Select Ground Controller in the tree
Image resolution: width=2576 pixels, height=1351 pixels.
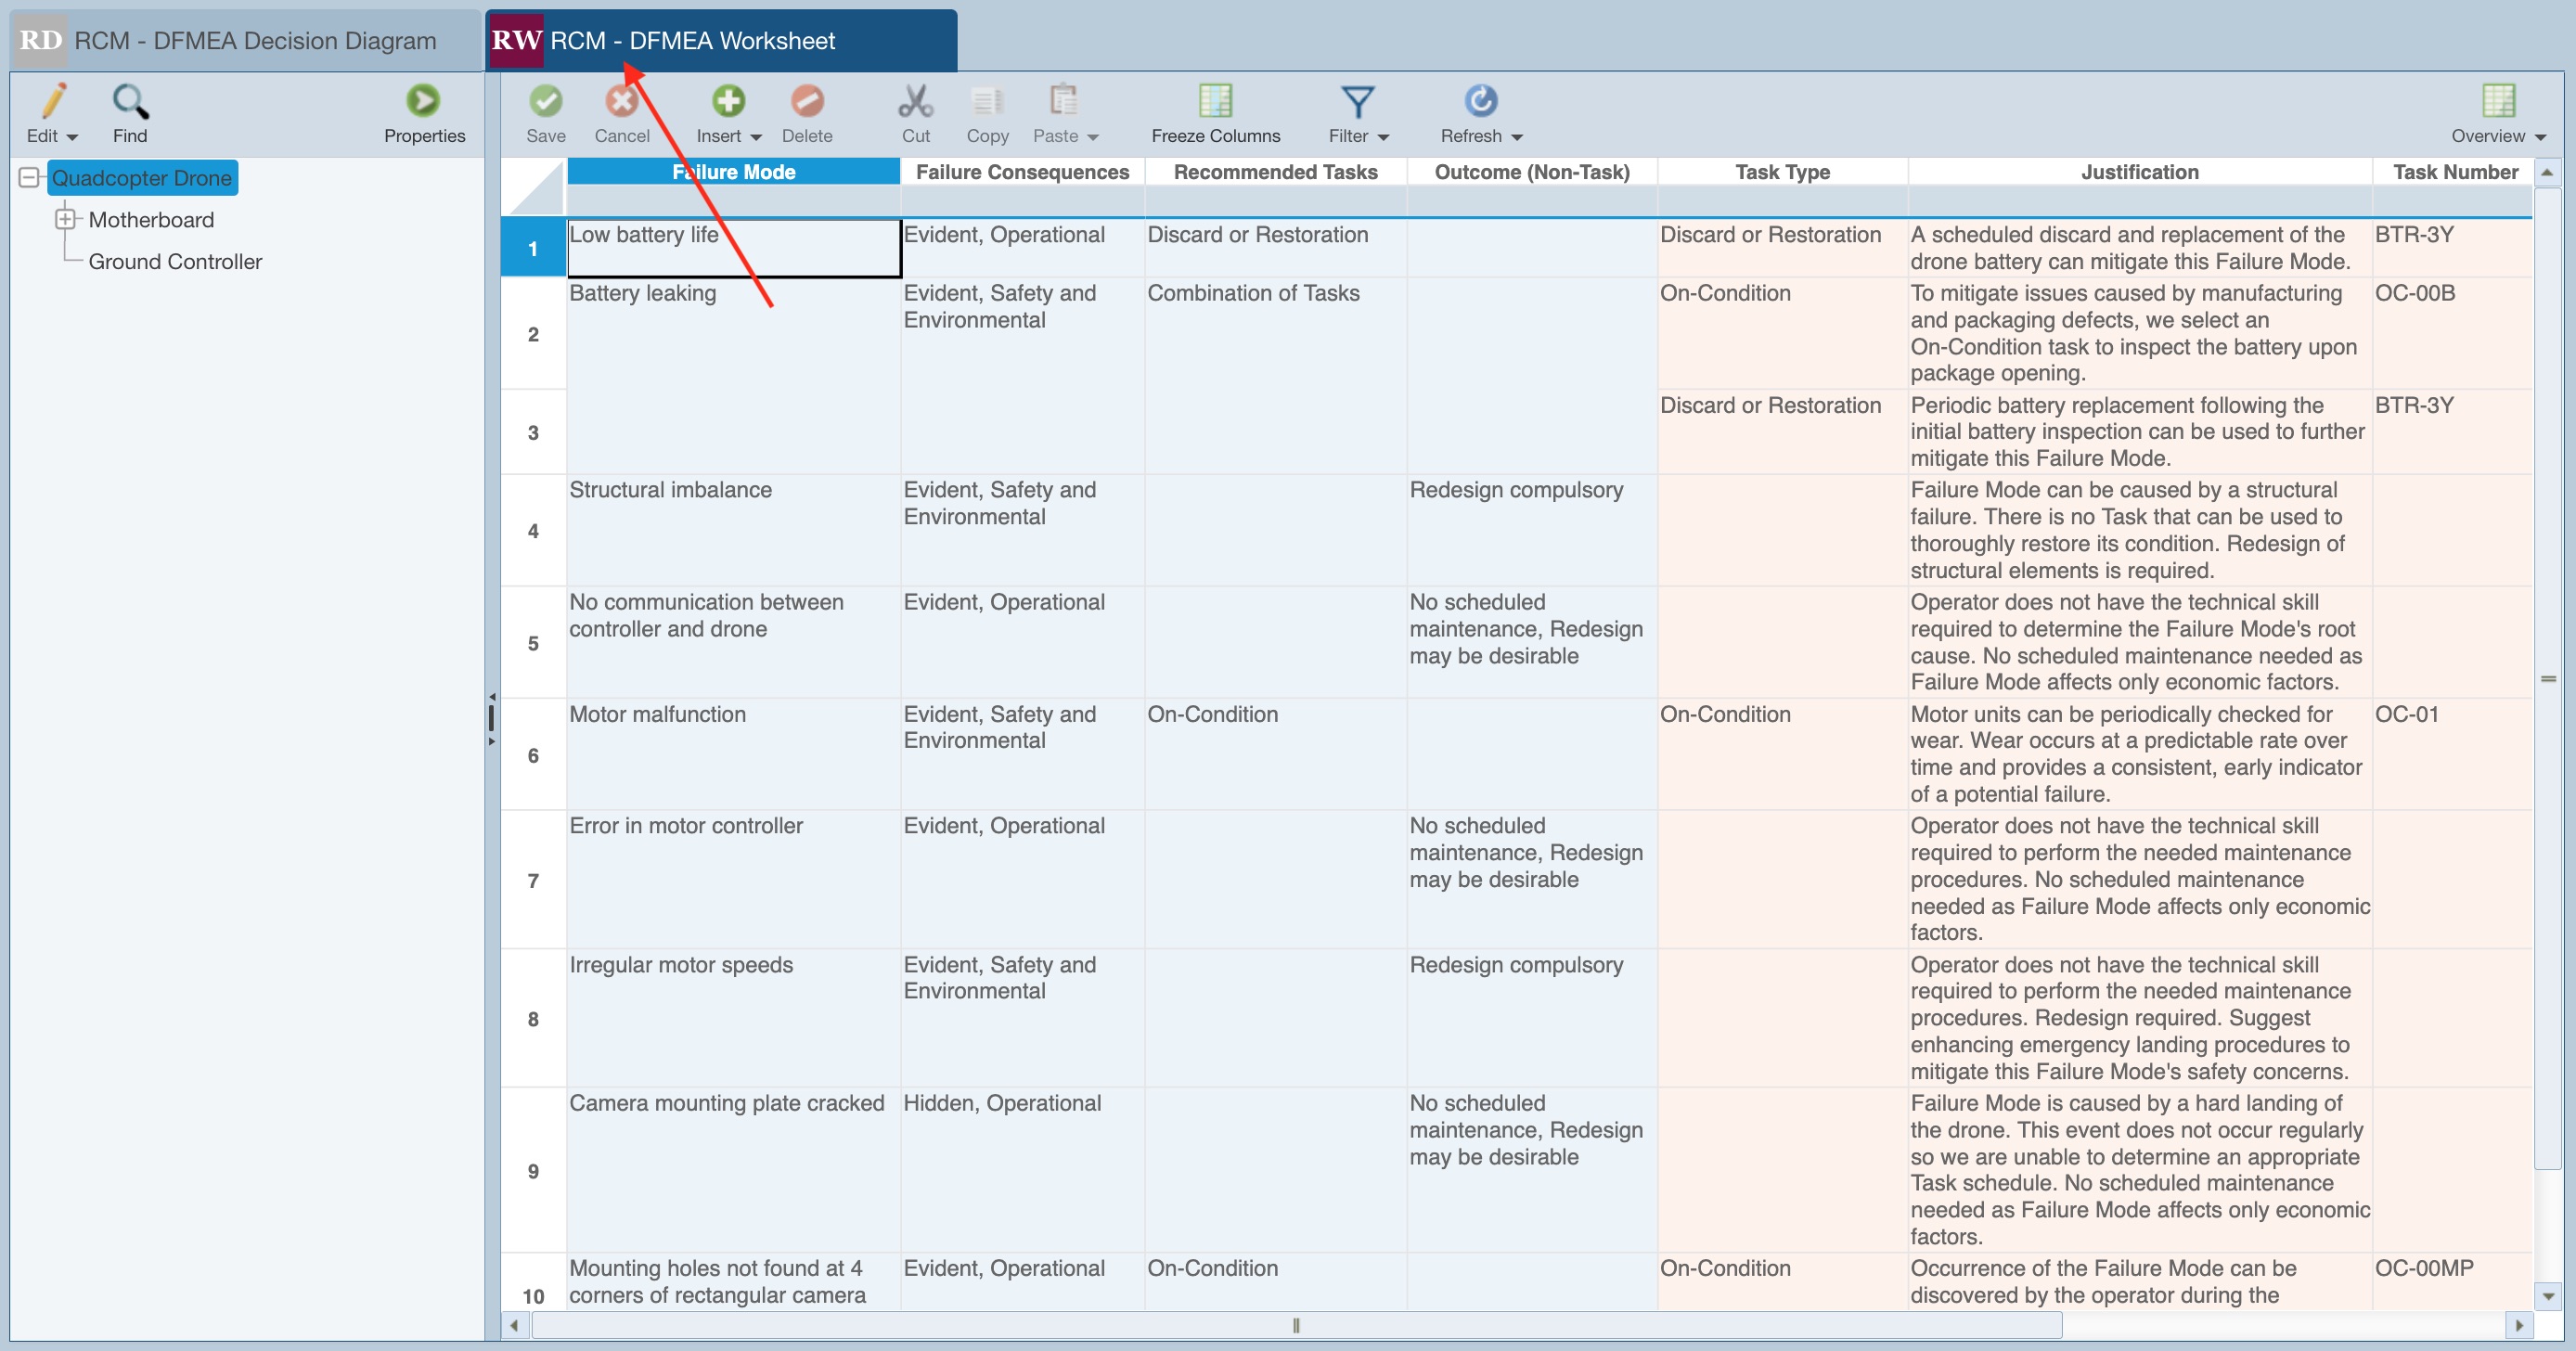(175, 261)
